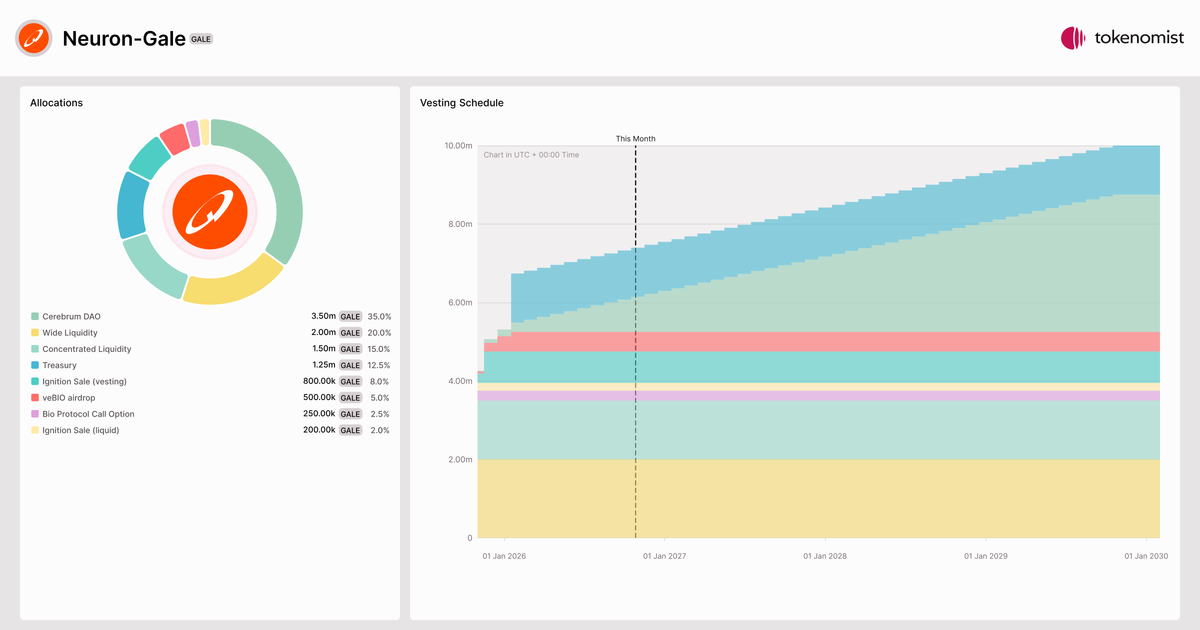Screen dimensions: 1200x630
Task: Click the This Month dashed timeline marker
Action: (636, 340)
